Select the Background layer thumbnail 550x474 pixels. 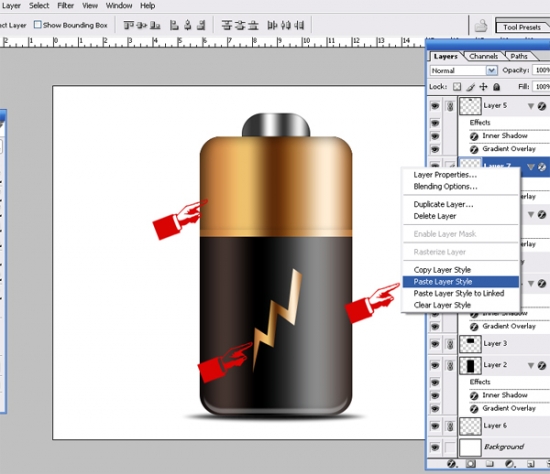pos(470,448)
